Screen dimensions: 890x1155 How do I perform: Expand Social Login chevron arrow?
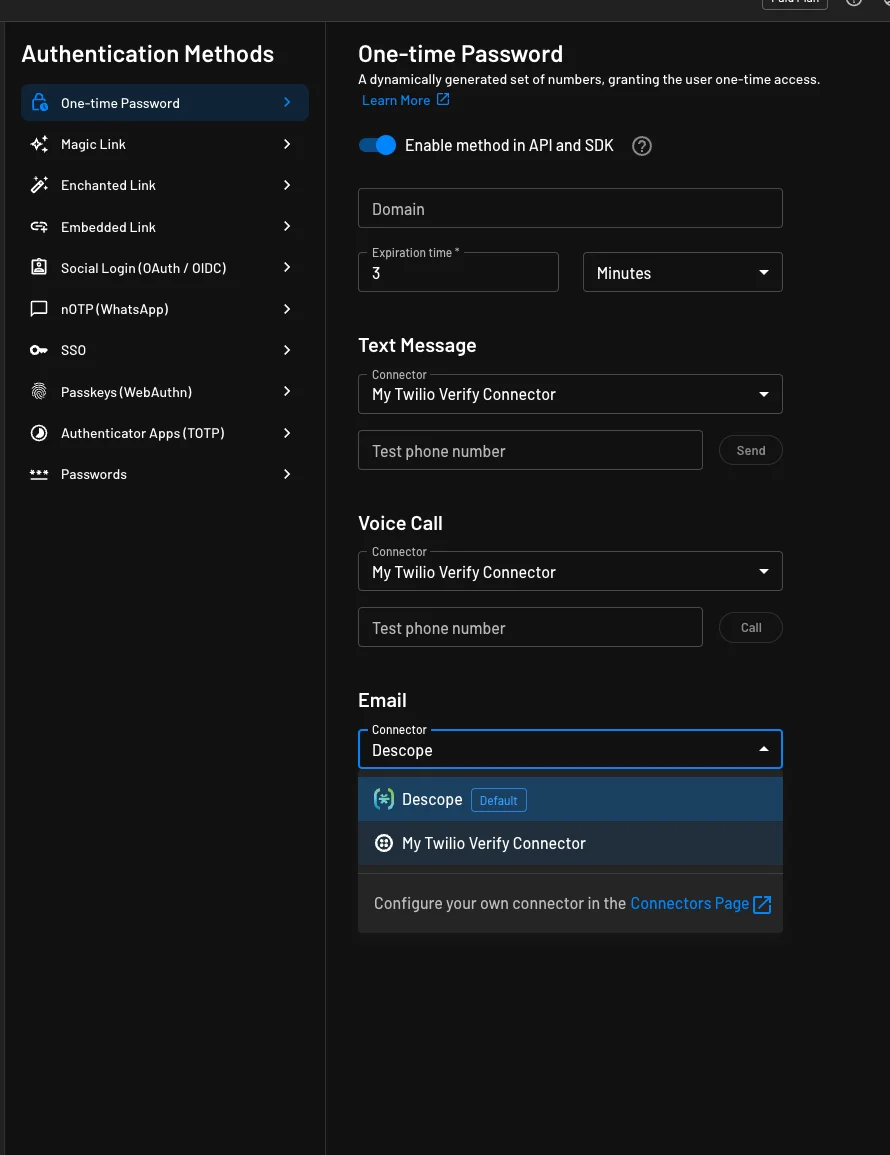click(x=287, y=267)
